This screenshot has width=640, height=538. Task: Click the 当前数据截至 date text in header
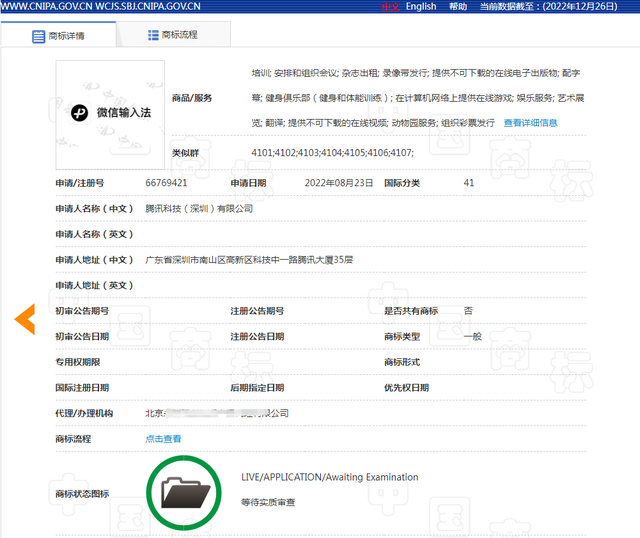coord(549,7)
